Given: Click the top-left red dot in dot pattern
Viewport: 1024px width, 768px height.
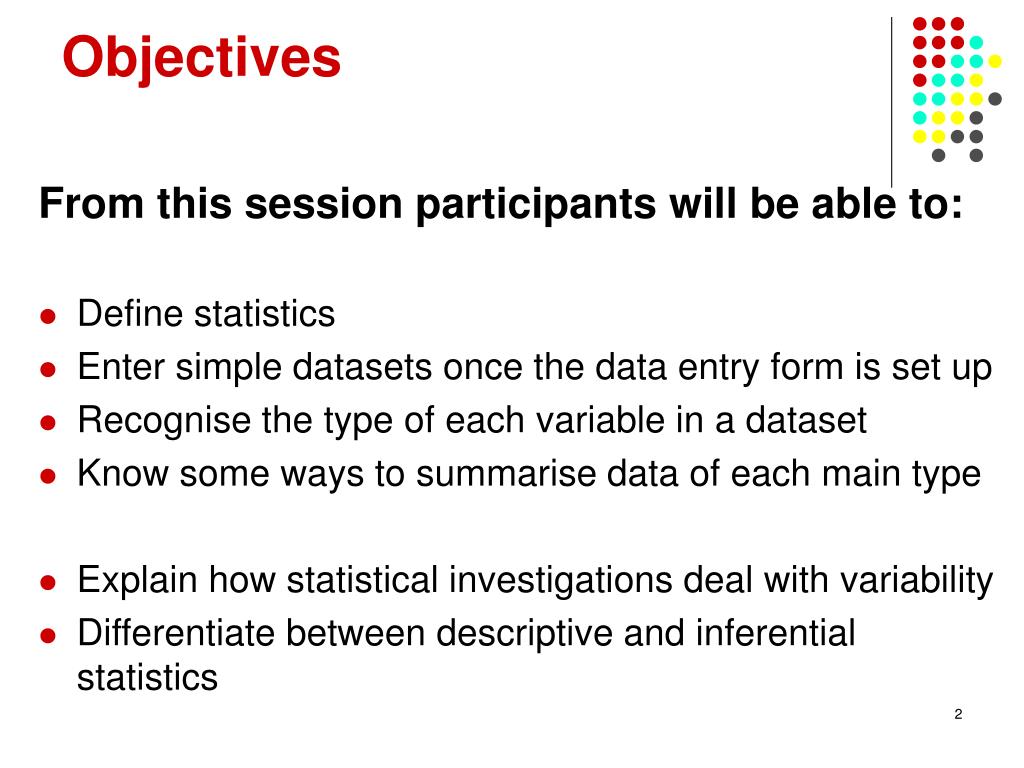Looking at the screenshot, I should click(x=920, y=24).
